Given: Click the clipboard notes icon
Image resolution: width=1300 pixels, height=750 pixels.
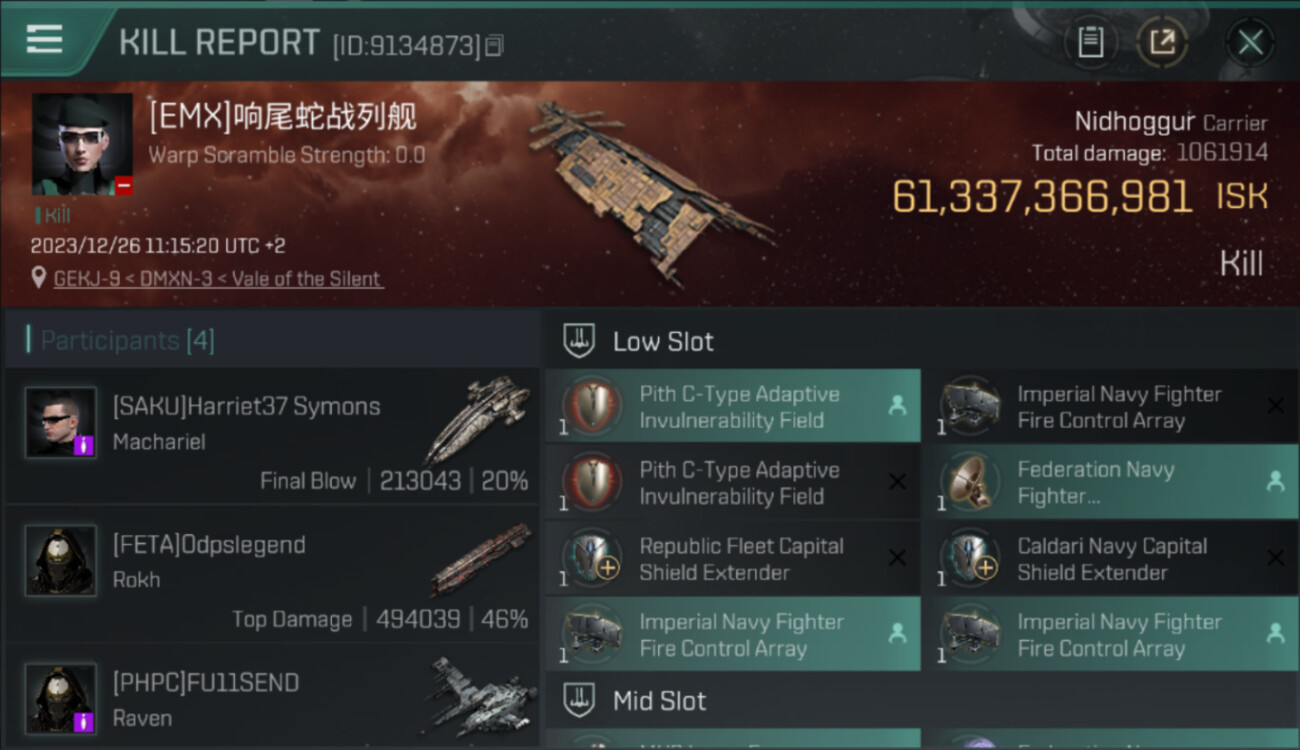Looking at the screenshot, I should tap(1090, 42).
